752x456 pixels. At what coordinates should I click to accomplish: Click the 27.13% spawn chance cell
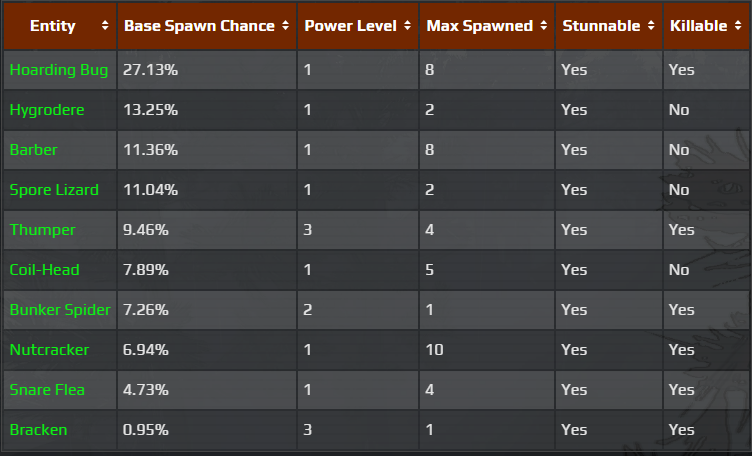(x=150, y=70)
